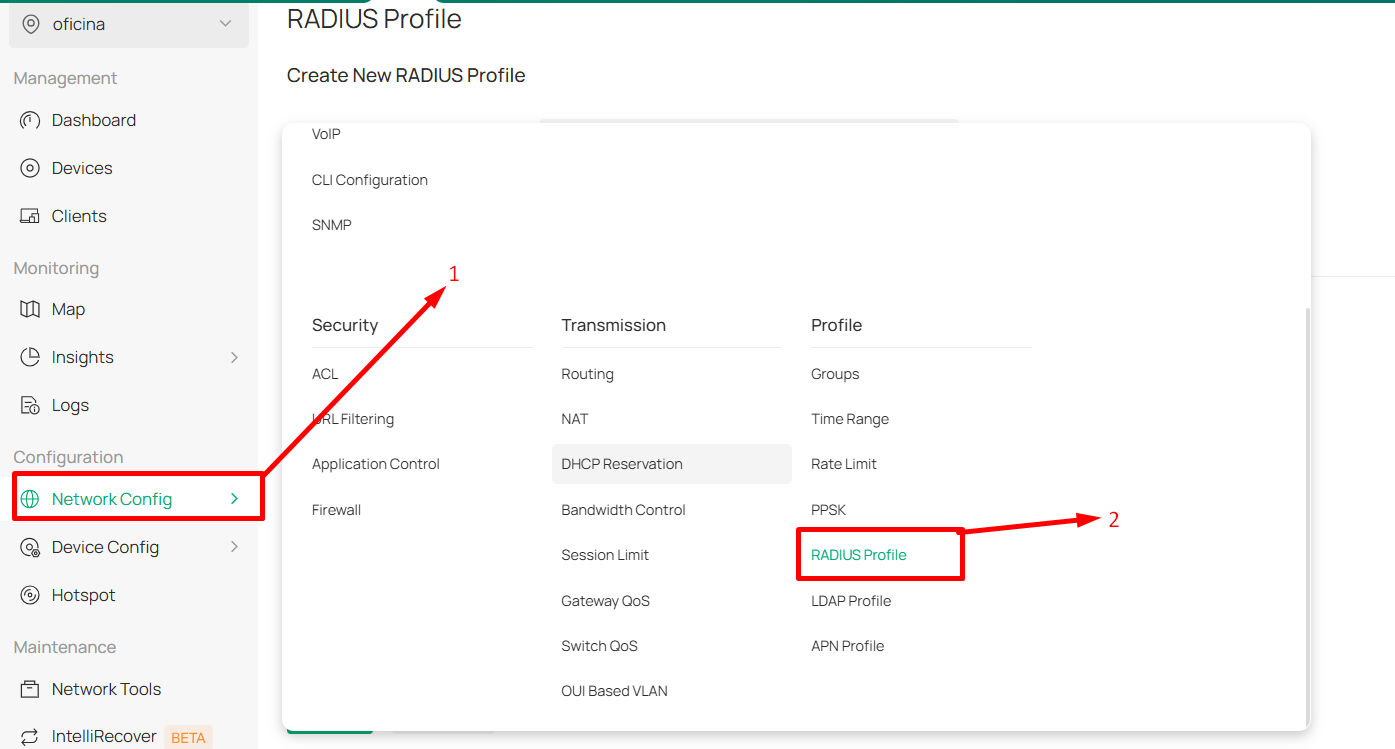This screenshot has width=1395, height=749.
Task: Click the Device Config icon
Action: (x=30, y=547)
